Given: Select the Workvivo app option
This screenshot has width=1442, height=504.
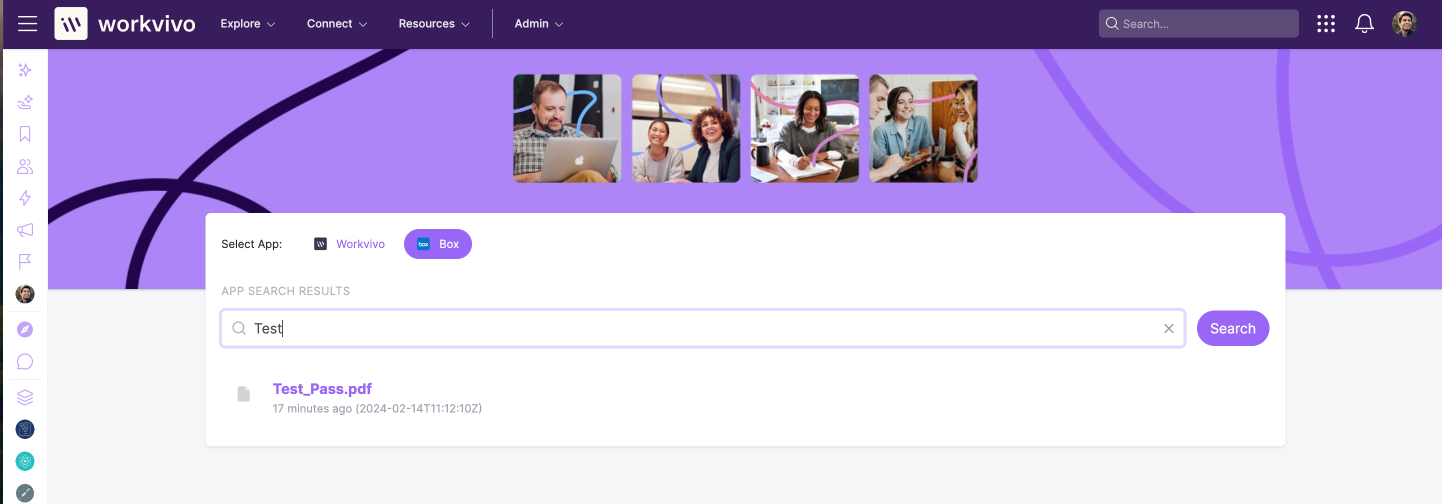Looking at the screenshot, I should pos(349,244).
